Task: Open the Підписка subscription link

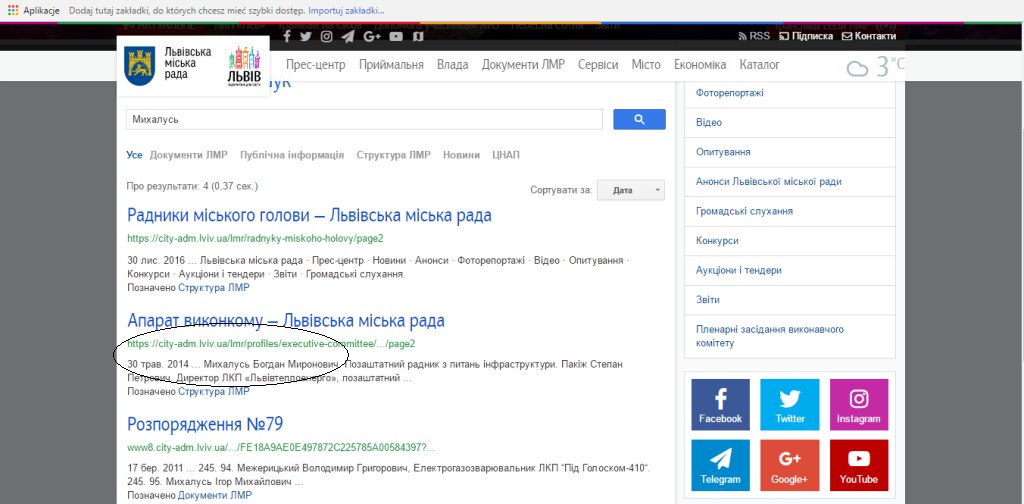Action: click(806, 37)
